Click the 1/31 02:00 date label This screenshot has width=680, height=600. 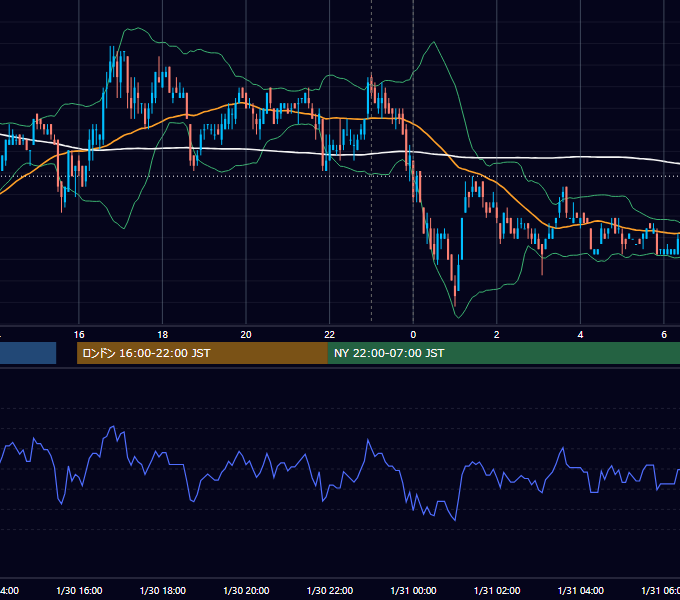point(497,590)
